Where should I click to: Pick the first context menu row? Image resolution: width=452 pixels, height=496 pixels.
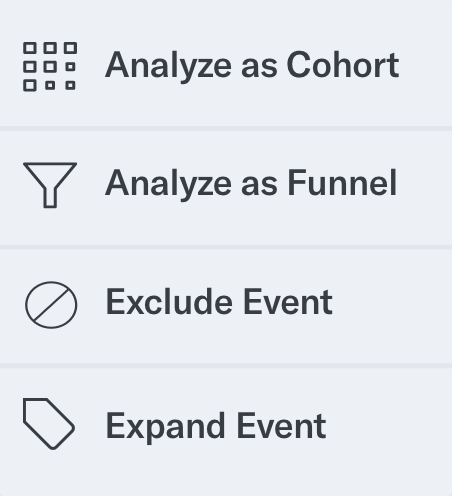click(x=226, y=67)
